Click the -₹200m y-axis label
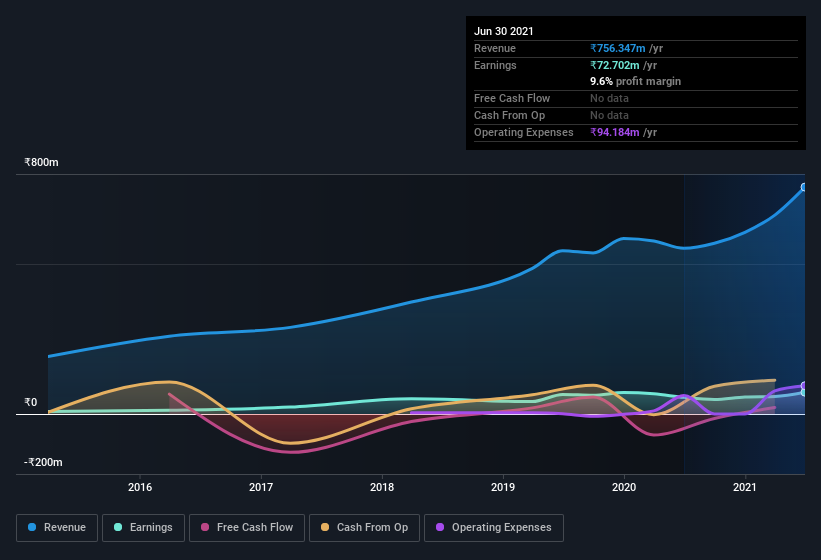The image size is (821, 560). click(43, 462)
